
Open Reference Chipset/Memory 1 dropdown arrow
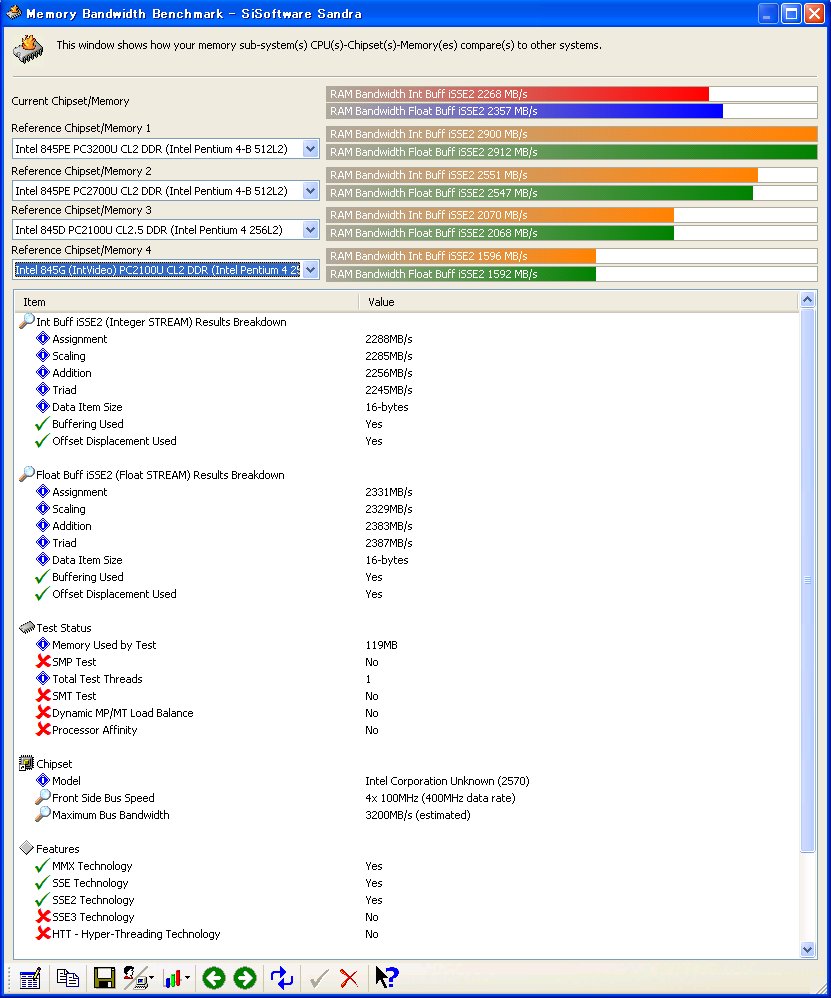(x=310, y=149)
